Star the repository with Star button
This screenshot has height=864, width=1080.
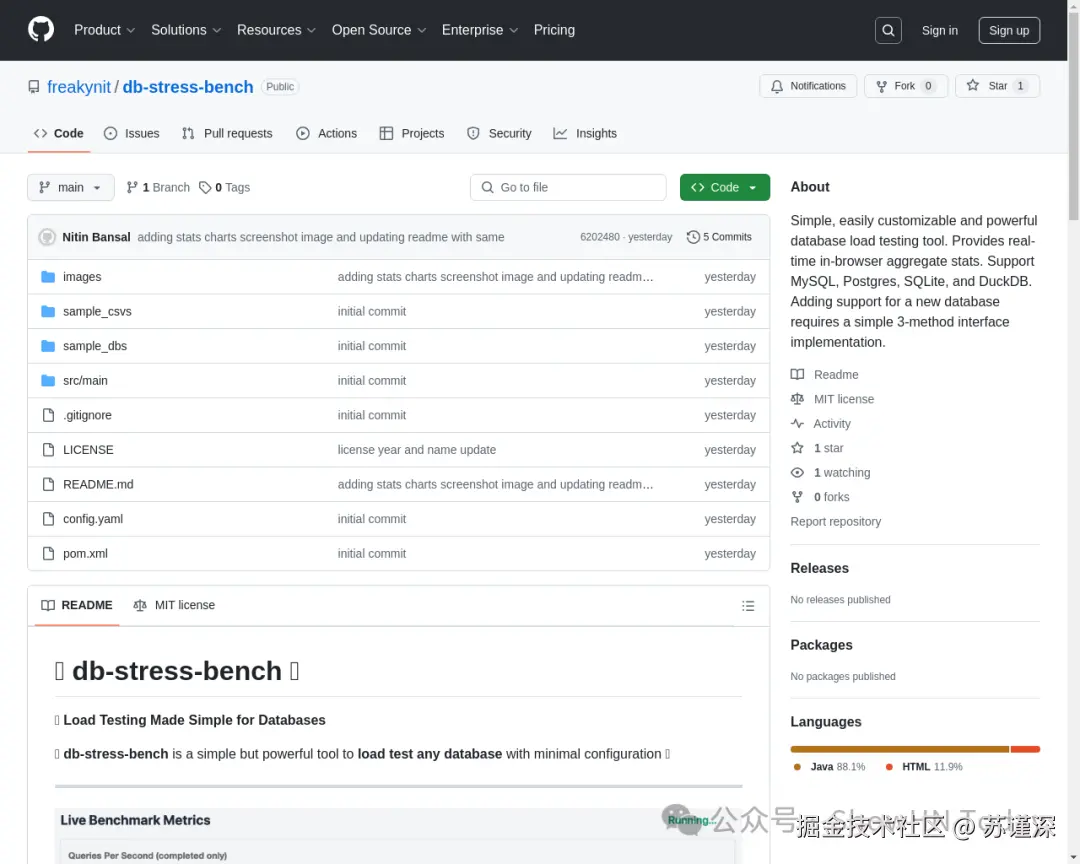coord(997,86)
